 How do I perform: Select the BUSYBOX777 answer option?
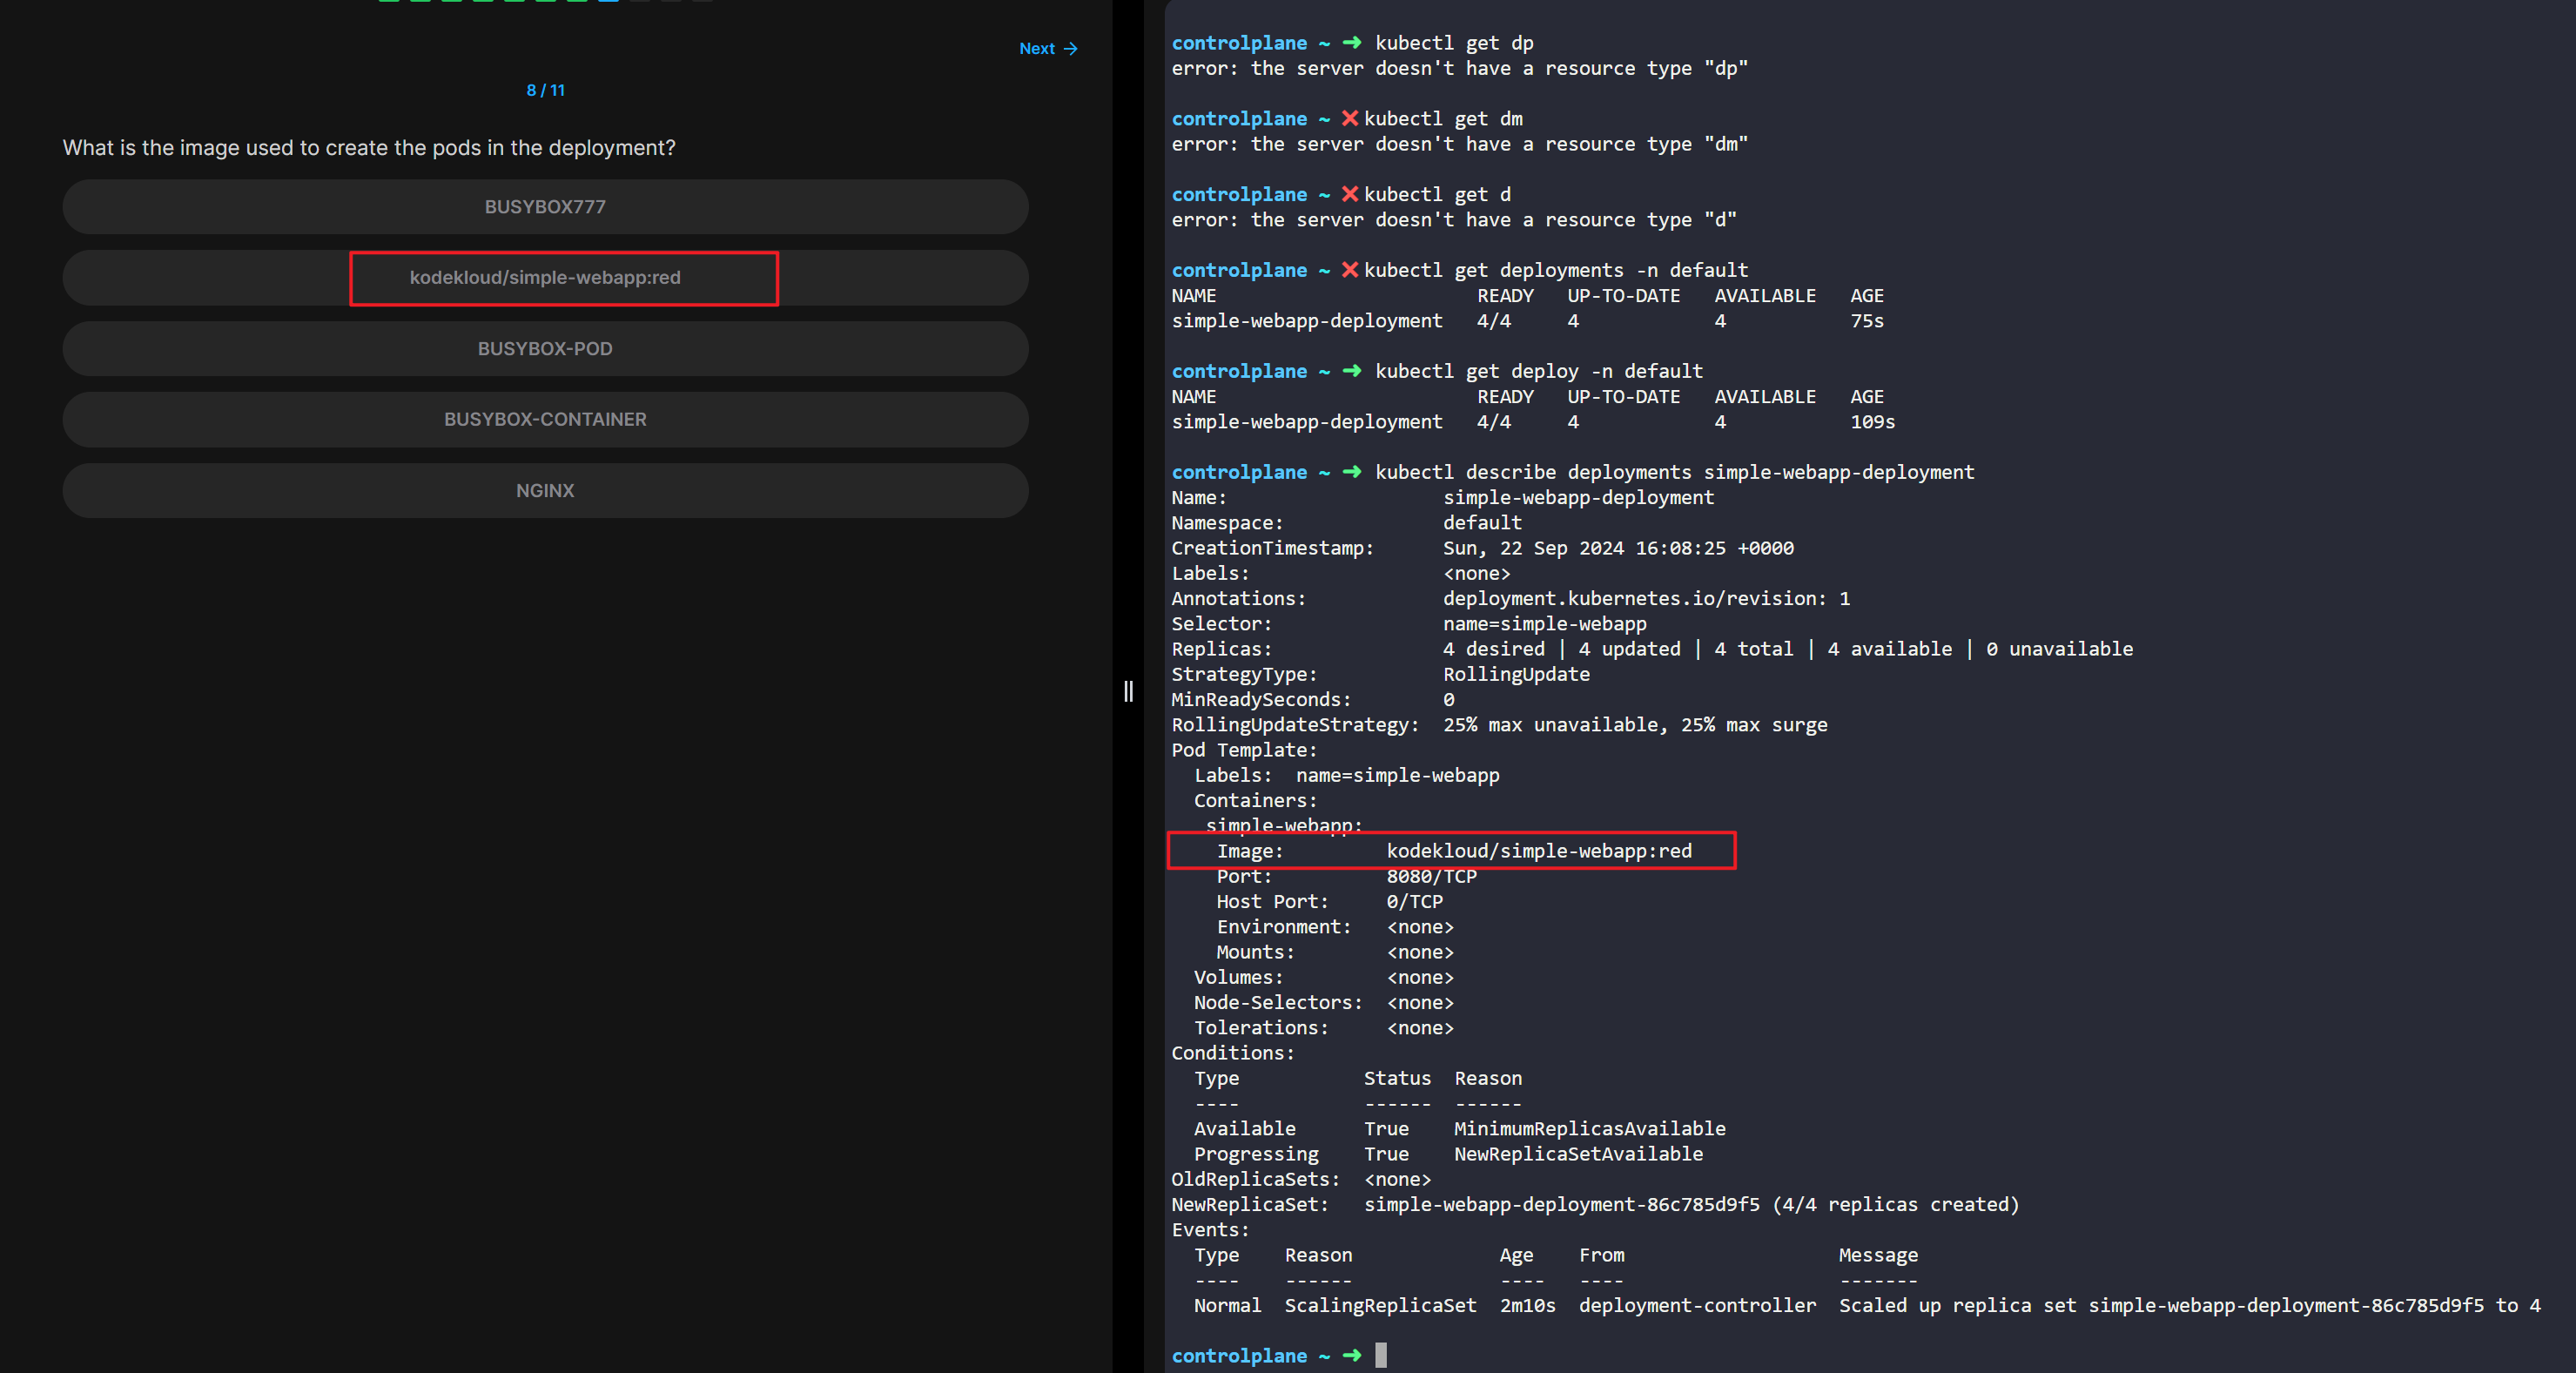(x=545, y=207)
